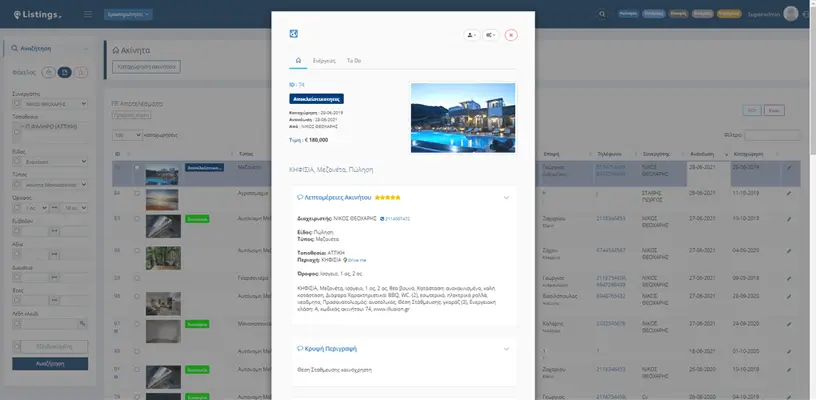Viewport: 816px width, 400px height.
Task: Open the villa pool photo in the modal
Action: [x=463, y=118]
